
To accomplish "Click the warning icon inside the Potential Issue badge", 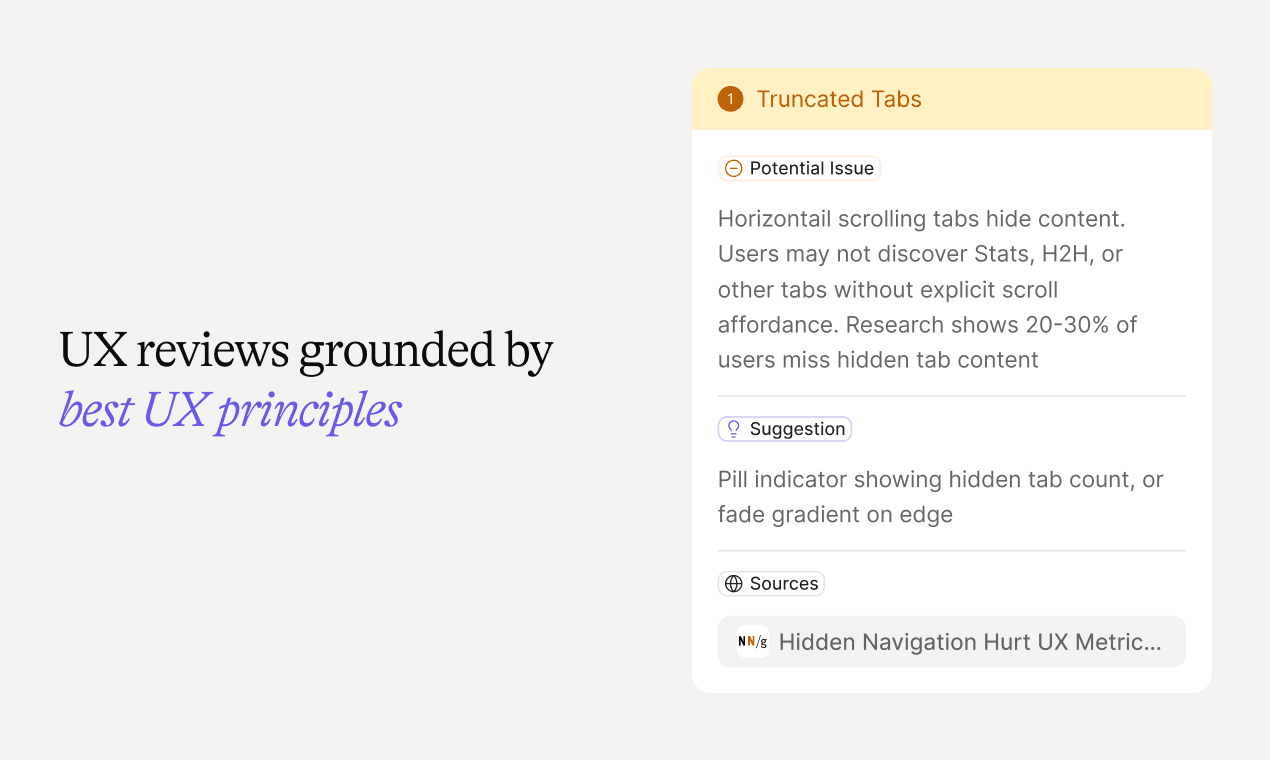I will pos(733,168).
